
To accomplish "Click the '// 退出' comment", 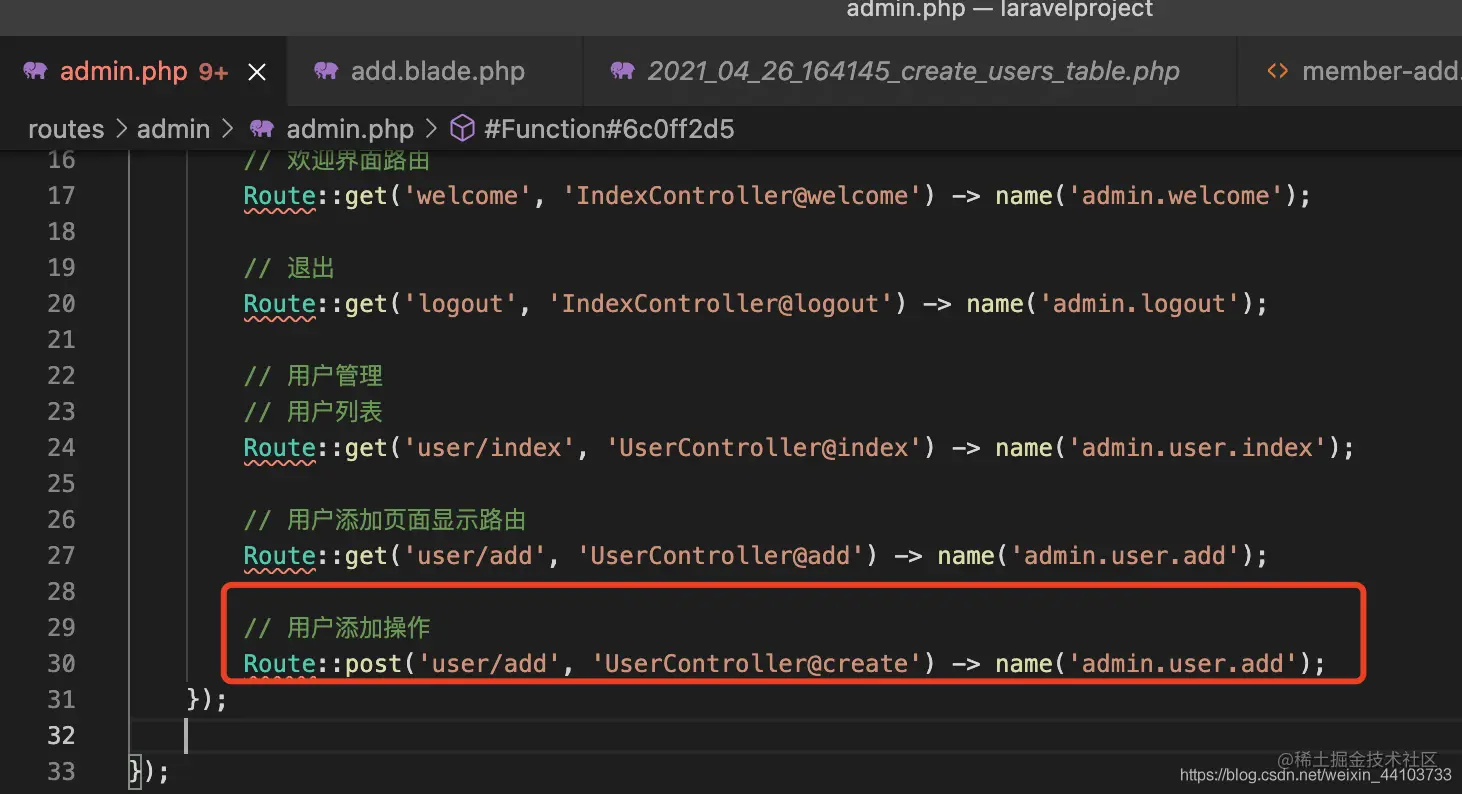I will pyautogui.click(x=289, y=268).
